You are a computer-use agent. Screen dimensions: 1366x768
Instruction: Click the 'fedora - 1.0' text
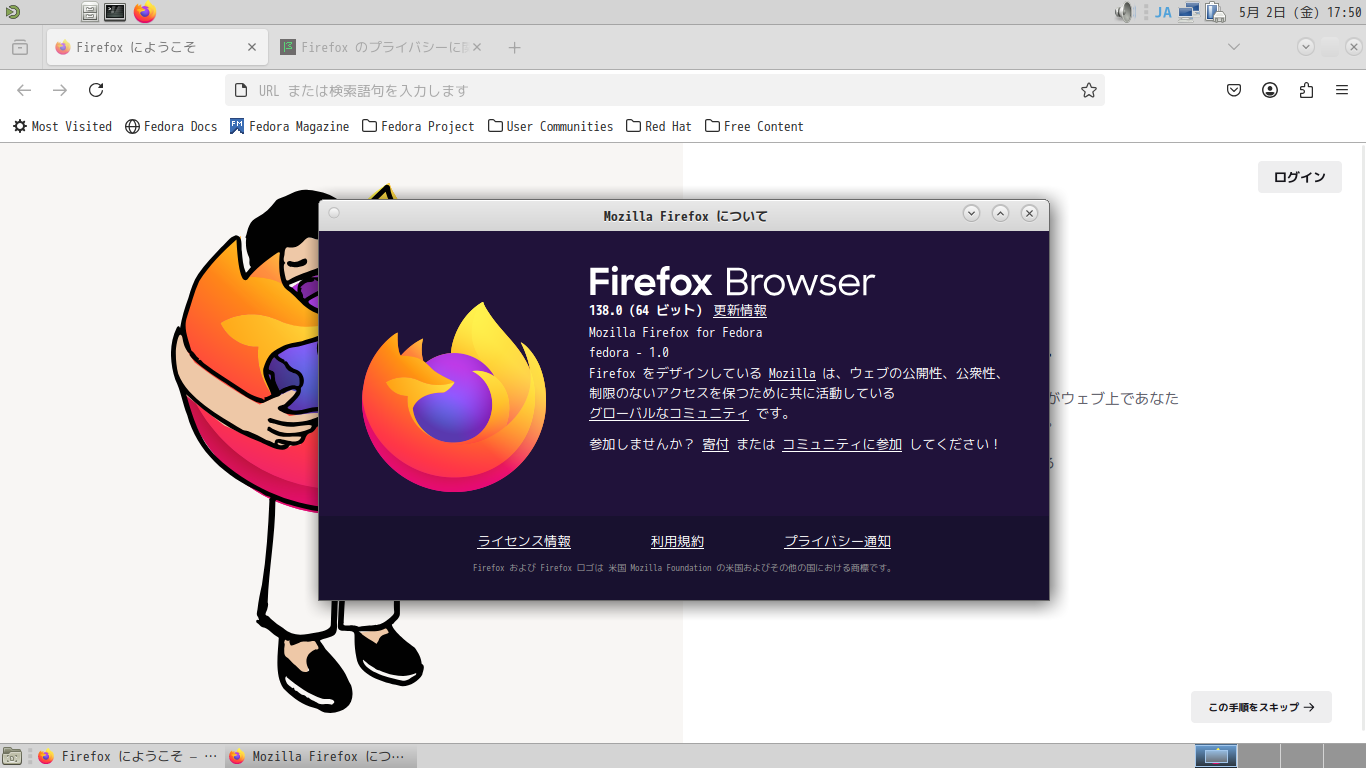click(x=629, y=352)
